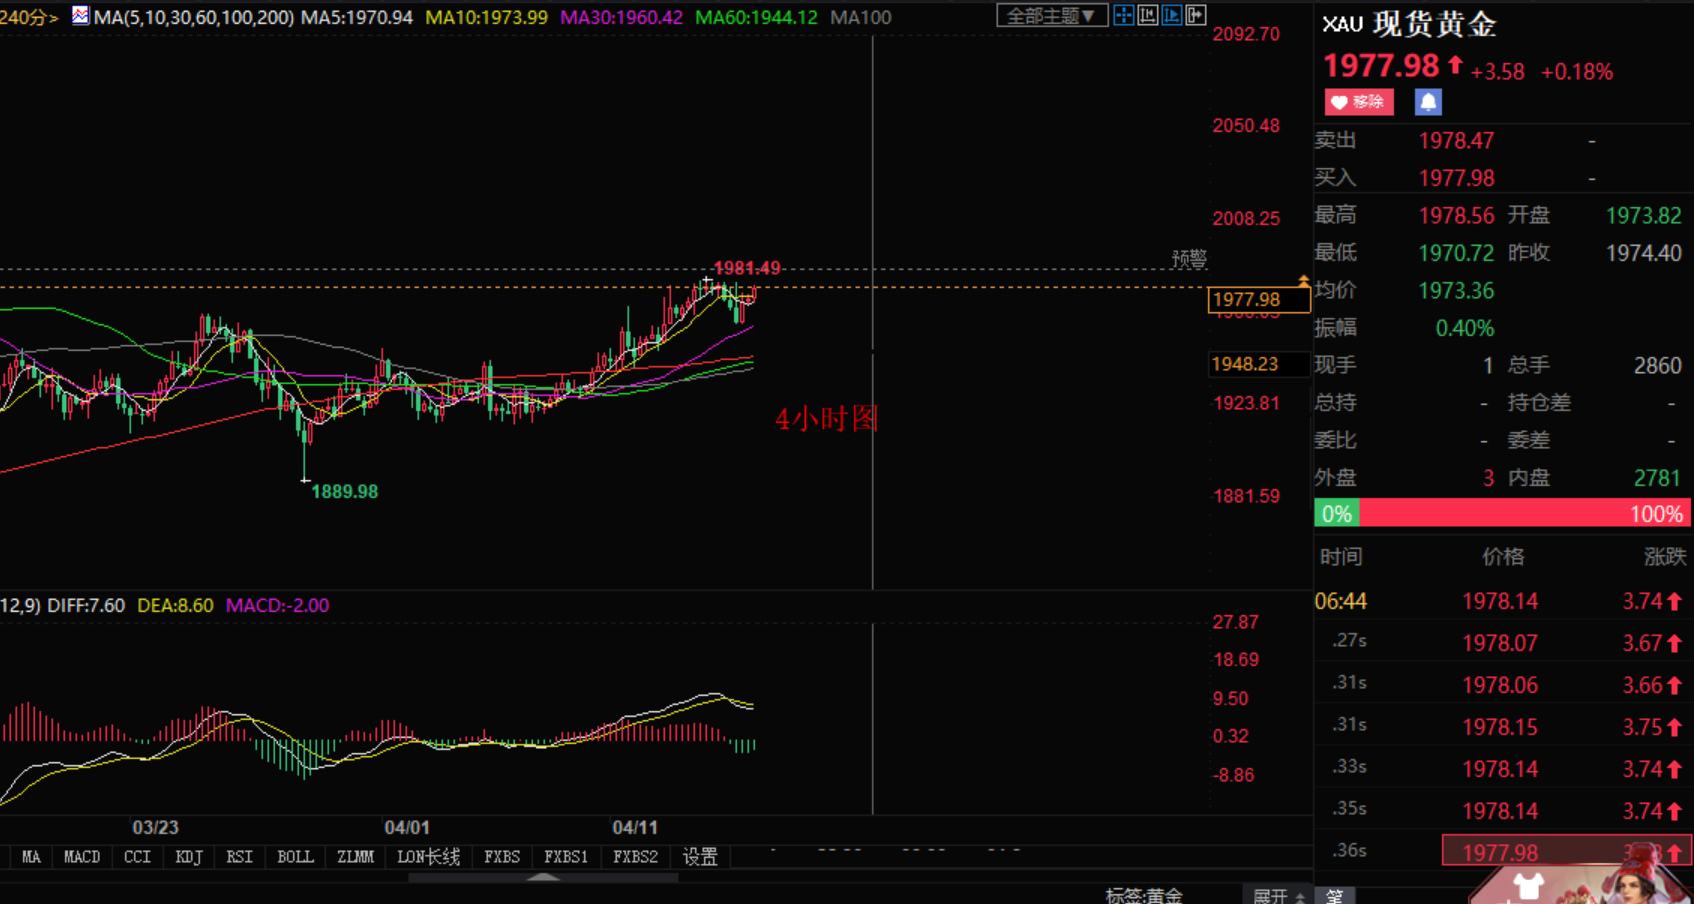Click the DEA:8.60 indicator value
1694x904 pixels.
[x=175, y=606]
